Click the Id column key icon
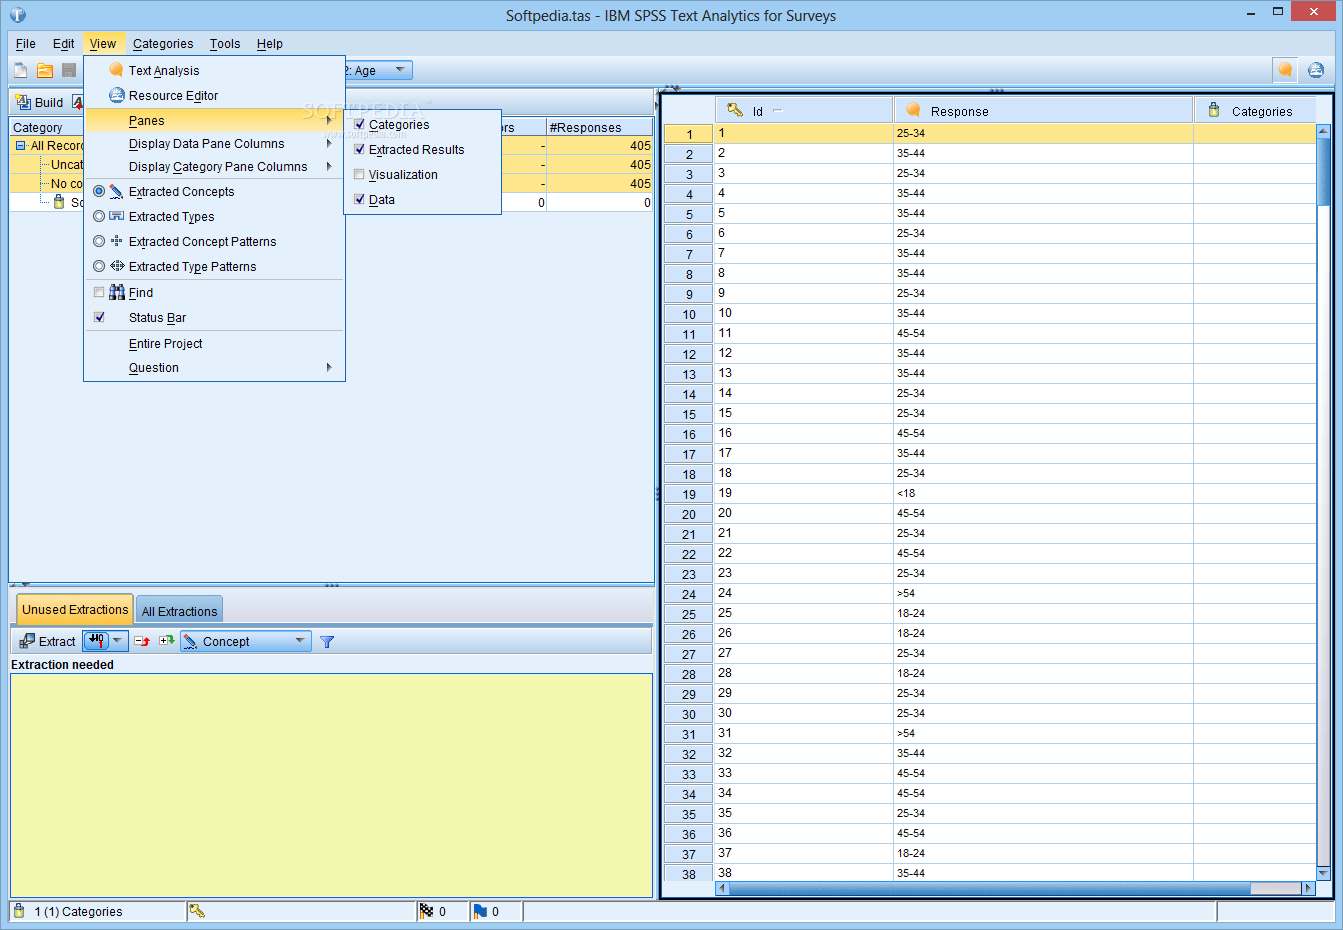1343x930 pixels. coord(735,110)
